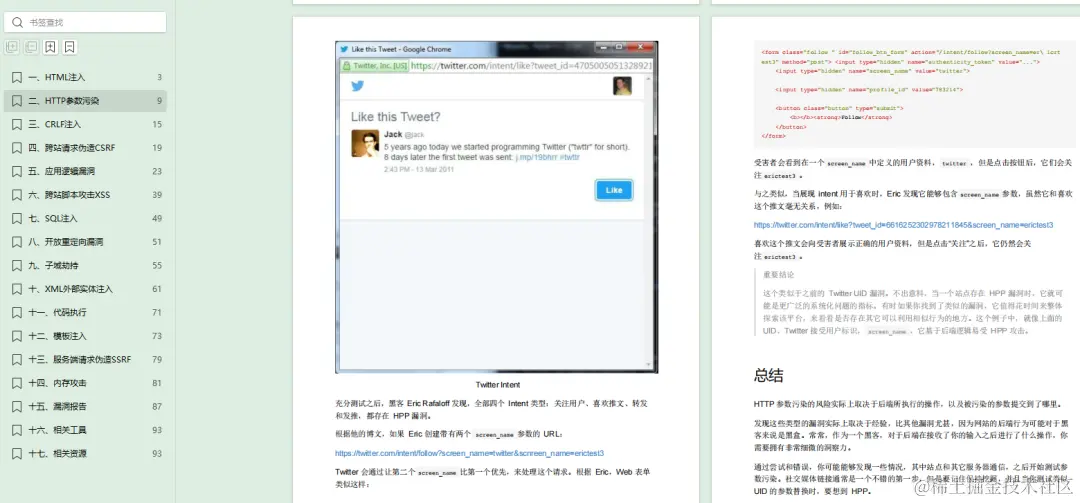Viewport: 1080px width, 503px height.
Task: Select bookmark 九、子域劫持
Action: pos(85,265)
